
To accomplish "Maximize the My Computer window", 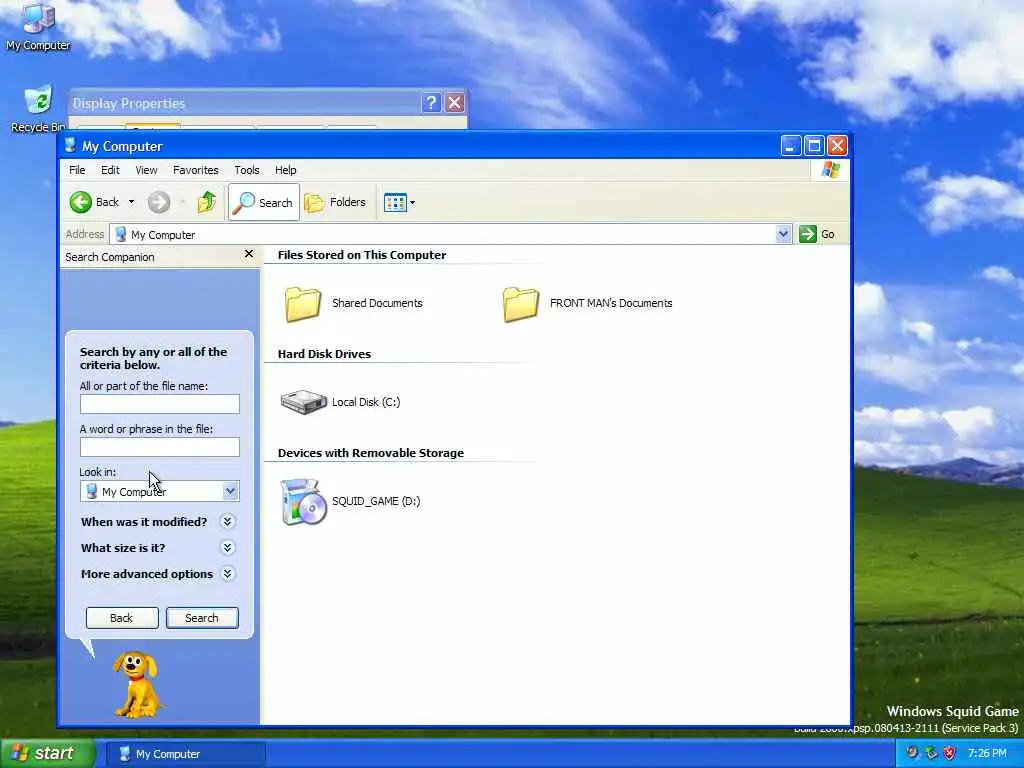I will coord(814,146).
